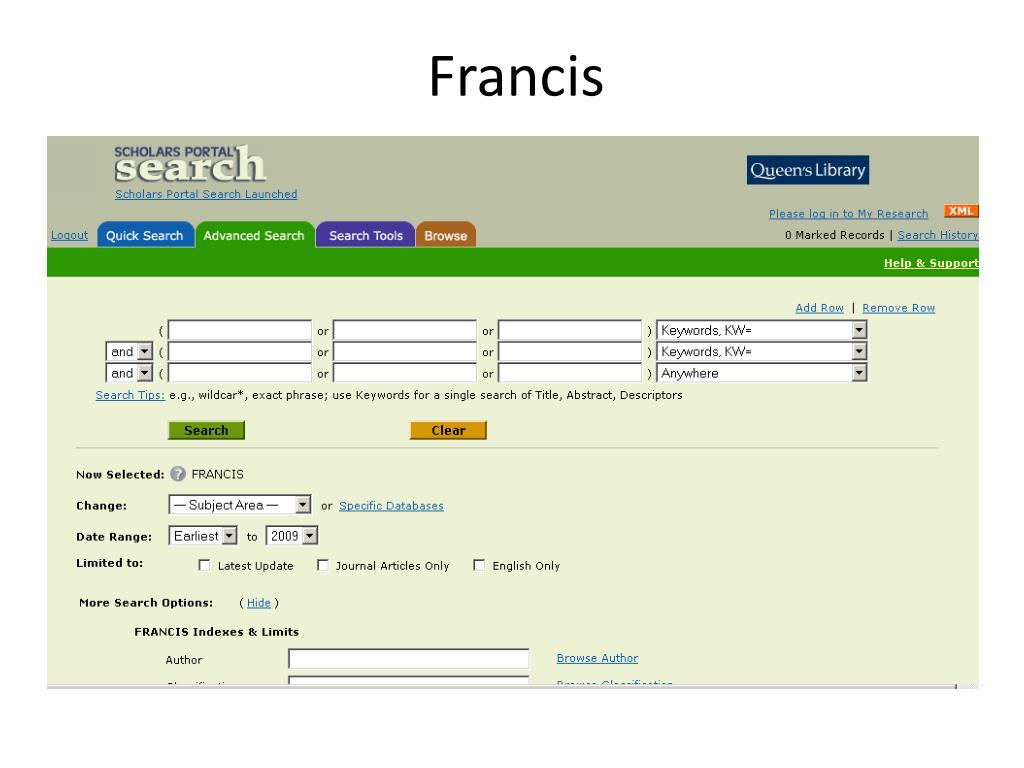Open second row Keywords, KW= field dropdown
The width and height of the screenshot is (1024, 768).
coord(761,352)
